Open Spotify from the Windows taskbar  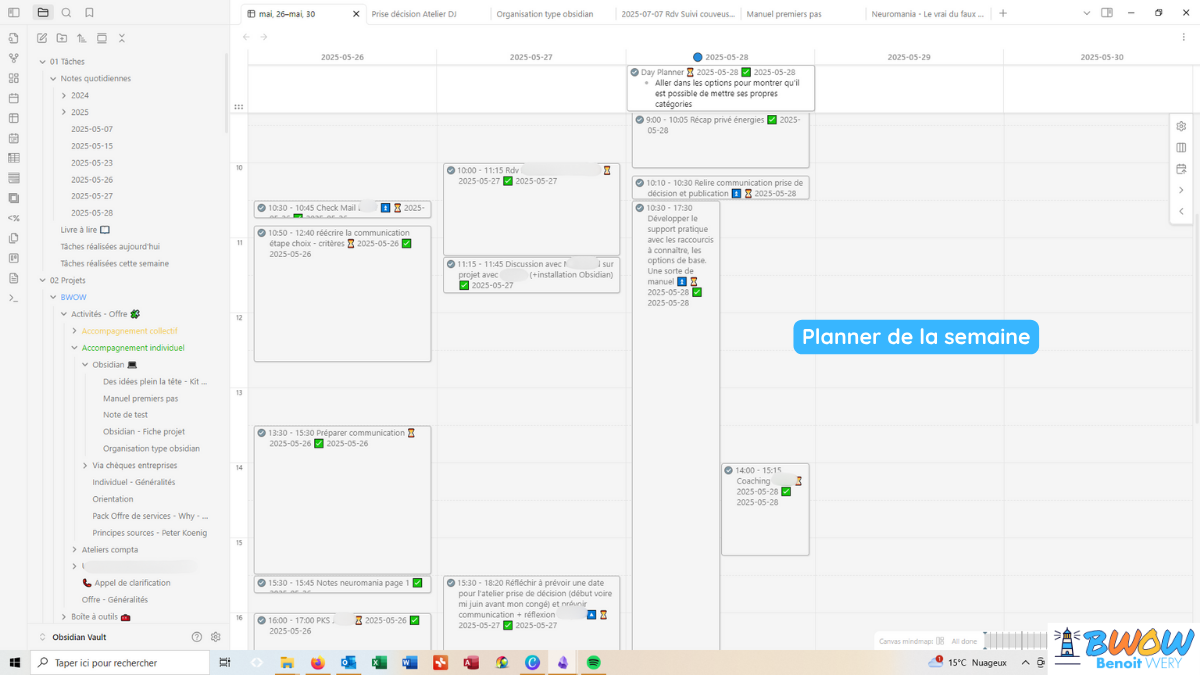point(593,662)
